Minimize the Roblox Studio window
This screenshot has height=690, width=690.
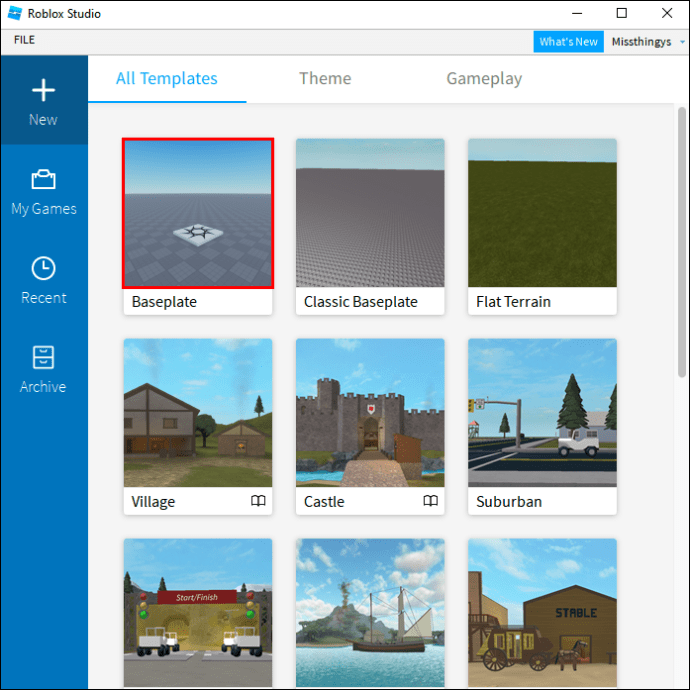pyautogui.click(x=577, y=14)
